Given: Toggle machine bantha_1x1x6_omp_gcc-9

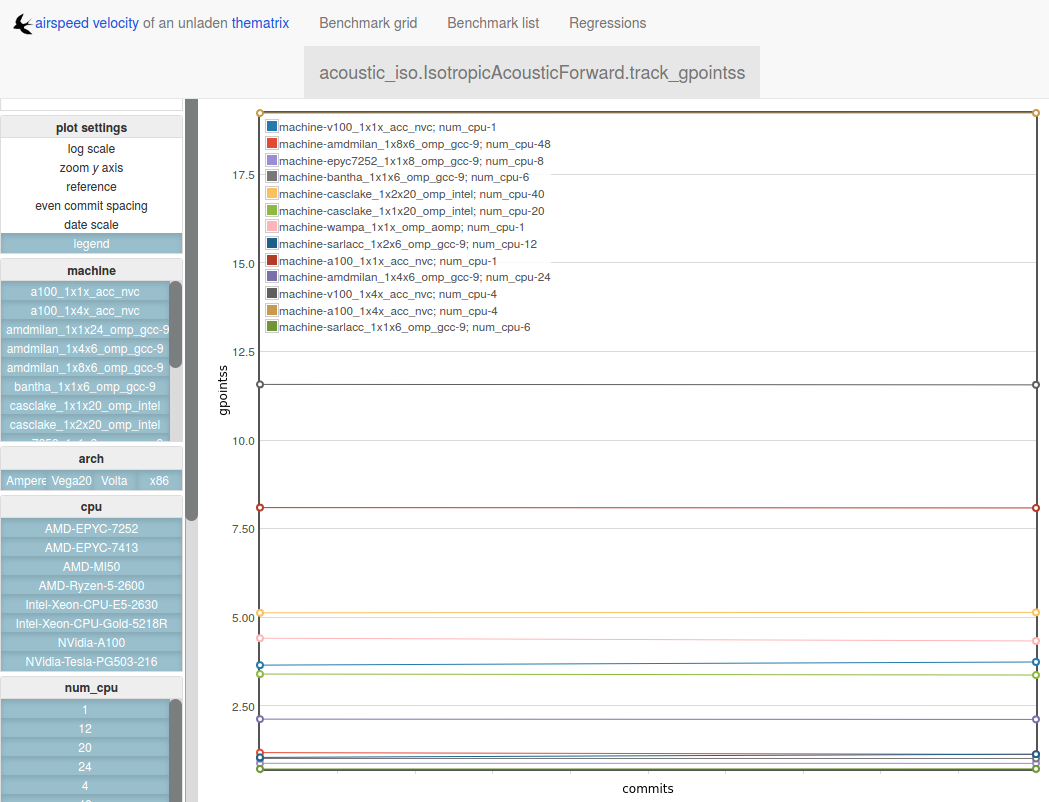Looking at the screenshot, I should (85, 387).
